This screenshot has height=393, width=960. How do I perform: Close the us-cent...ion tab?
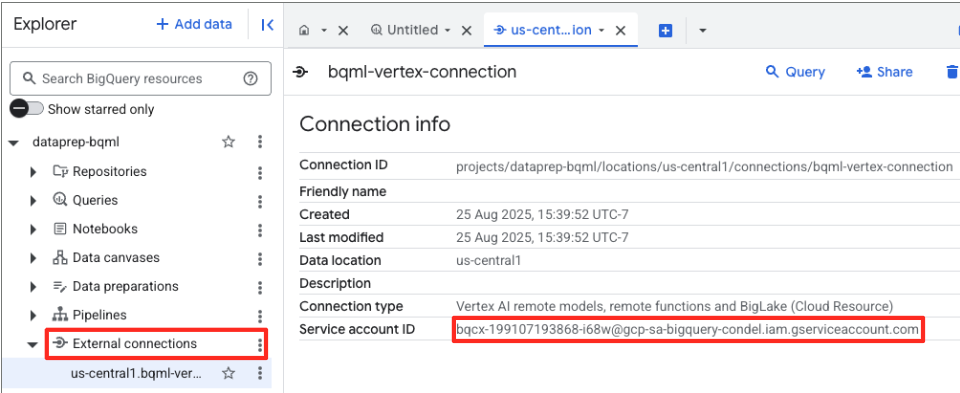(620, 30)
